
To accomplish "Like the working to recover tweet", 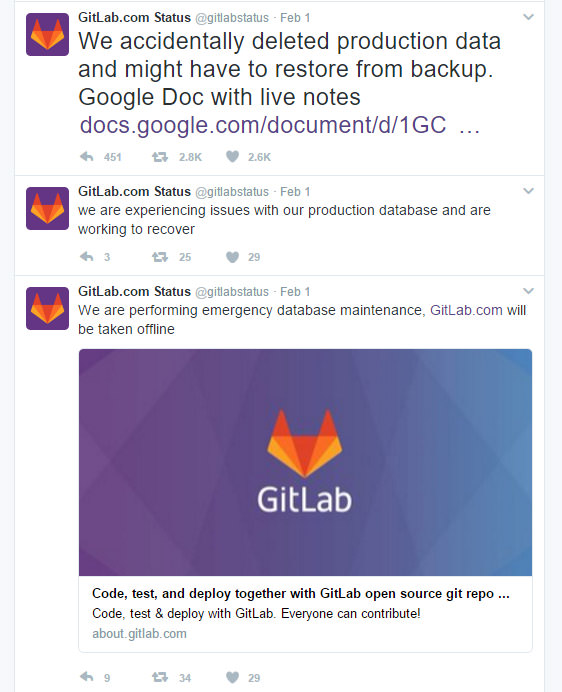I will coord(232,257).
